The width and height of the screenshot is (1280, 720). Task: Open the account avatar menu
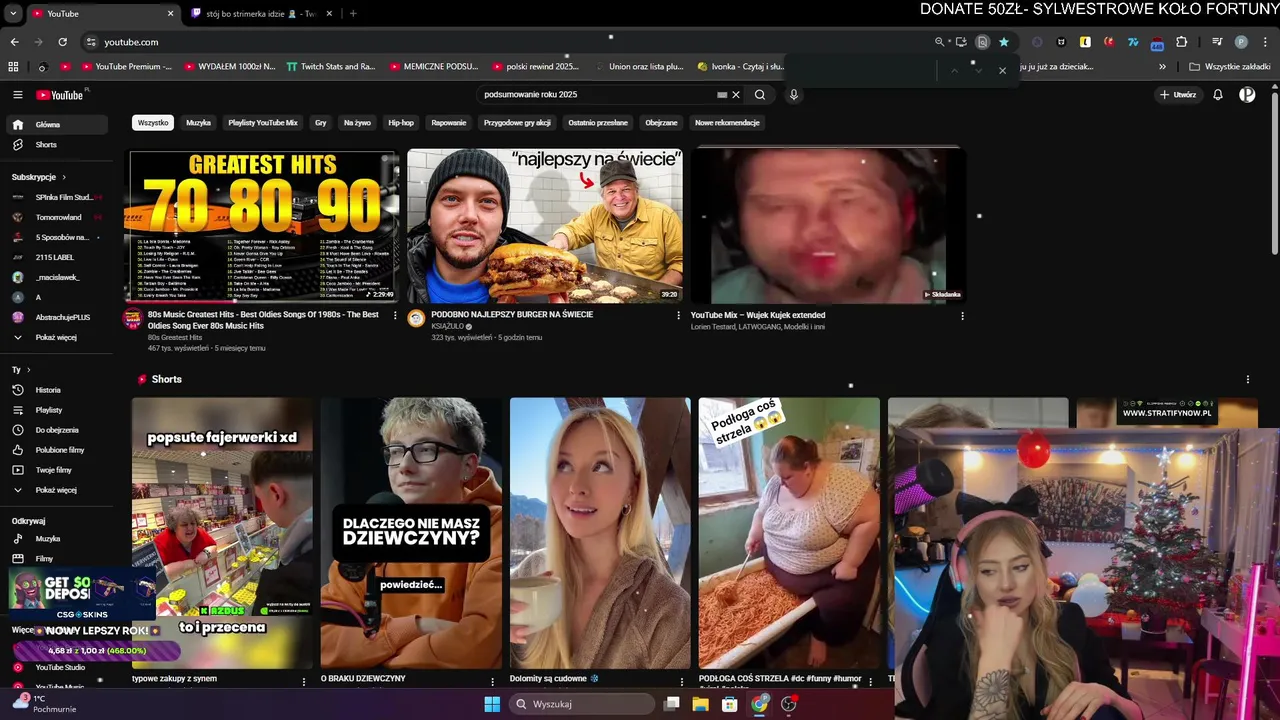coord(1247,95)
